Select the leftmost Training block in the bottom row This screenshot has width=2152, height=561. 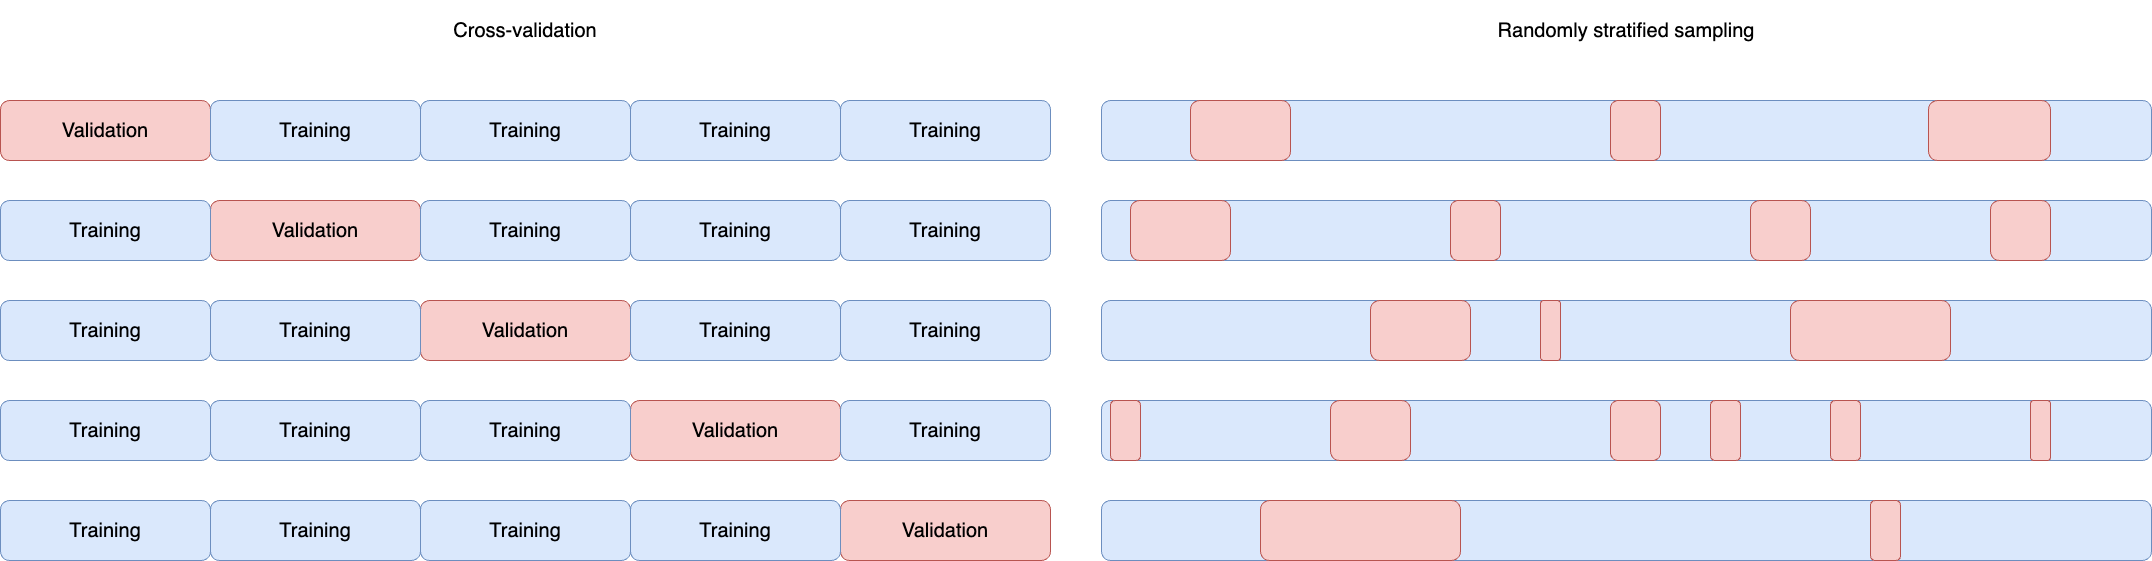tap(105, 530)
